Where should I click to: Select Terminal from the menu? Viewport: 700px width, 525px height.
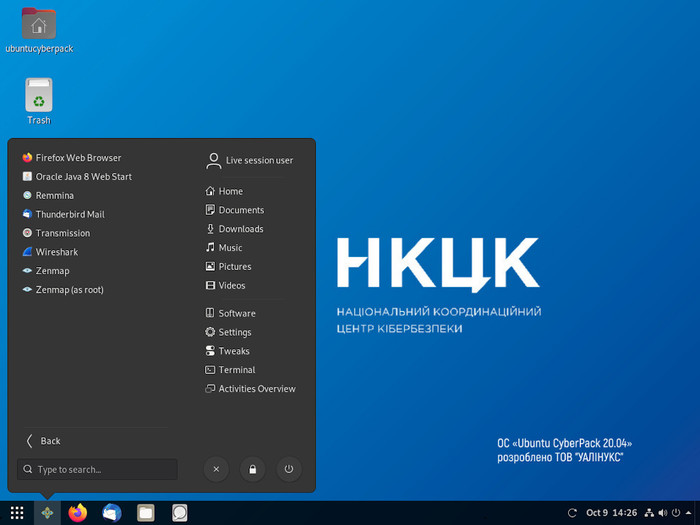236,370
